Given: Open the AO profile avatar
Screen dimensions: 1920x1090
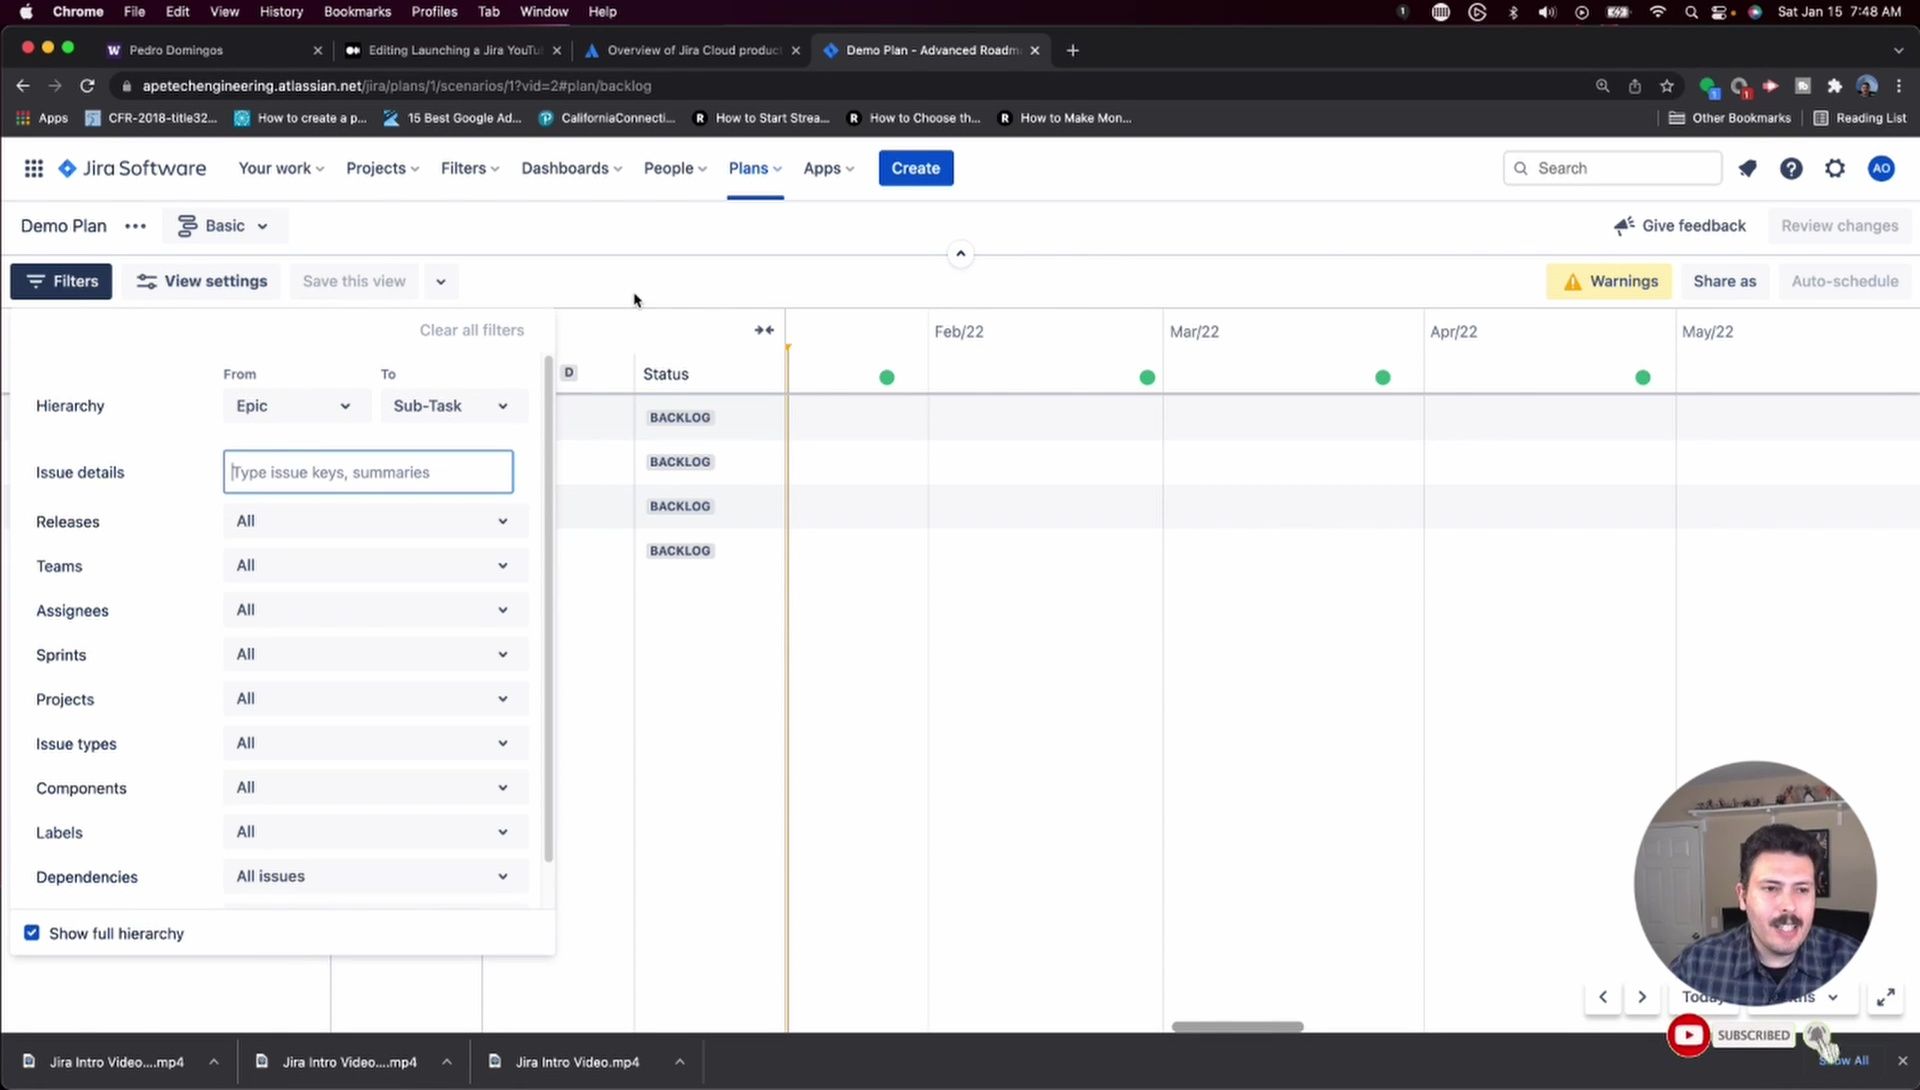Looking at the screenshot, I should click(1881, 168).
